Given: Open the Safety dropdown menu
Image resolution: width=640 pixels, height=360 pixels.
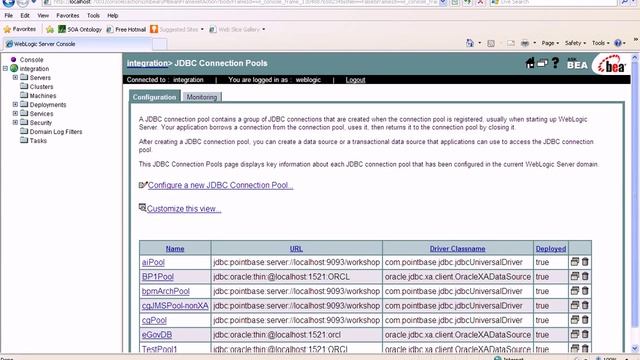Looking at the screenshot, I should (x=575, y=43).
